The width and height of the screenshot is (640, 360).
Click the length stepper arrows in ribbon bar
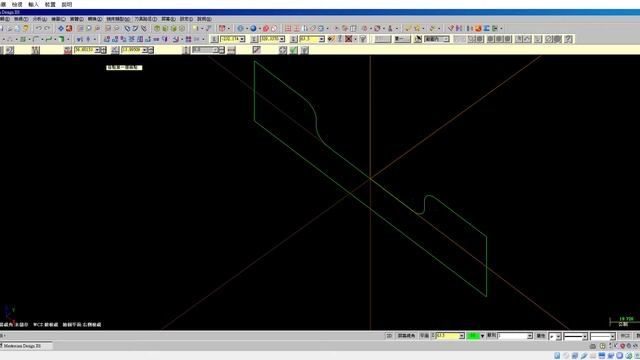(104, 50)
